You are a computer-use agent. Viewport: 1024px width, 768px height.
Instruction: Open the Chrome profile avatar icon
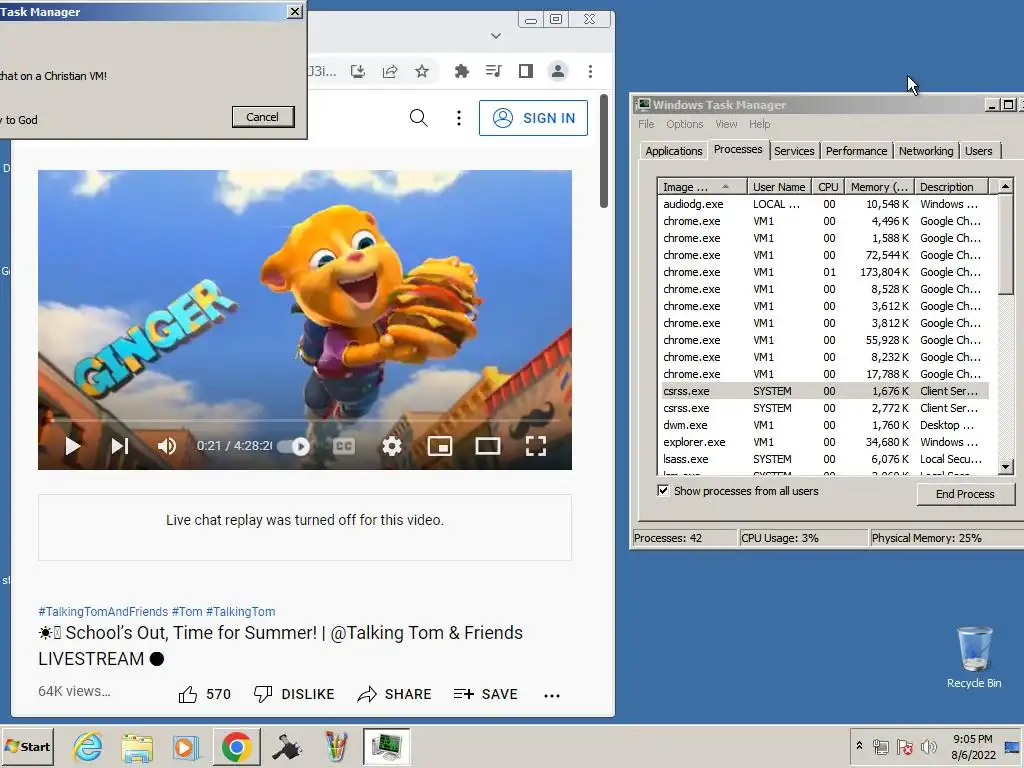(558, 71)
